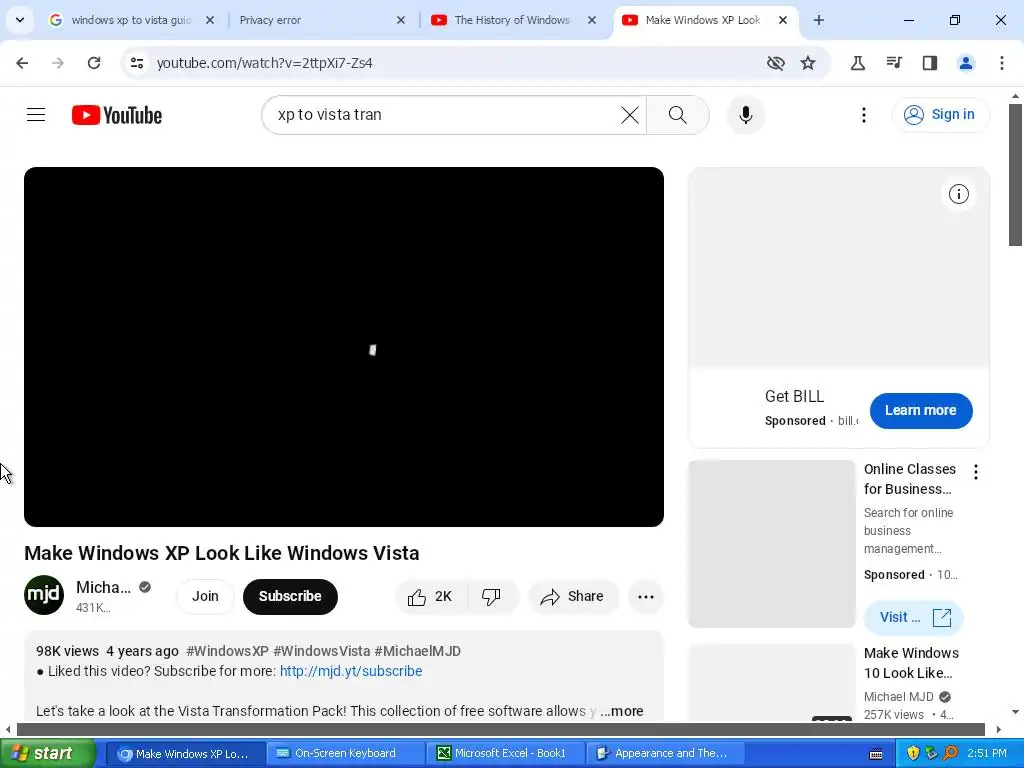Image resolution: width=1024 pixels, height=768 pixels.
Task: Open Make Windows 10 Look Like video
Action: click(911, 663)
